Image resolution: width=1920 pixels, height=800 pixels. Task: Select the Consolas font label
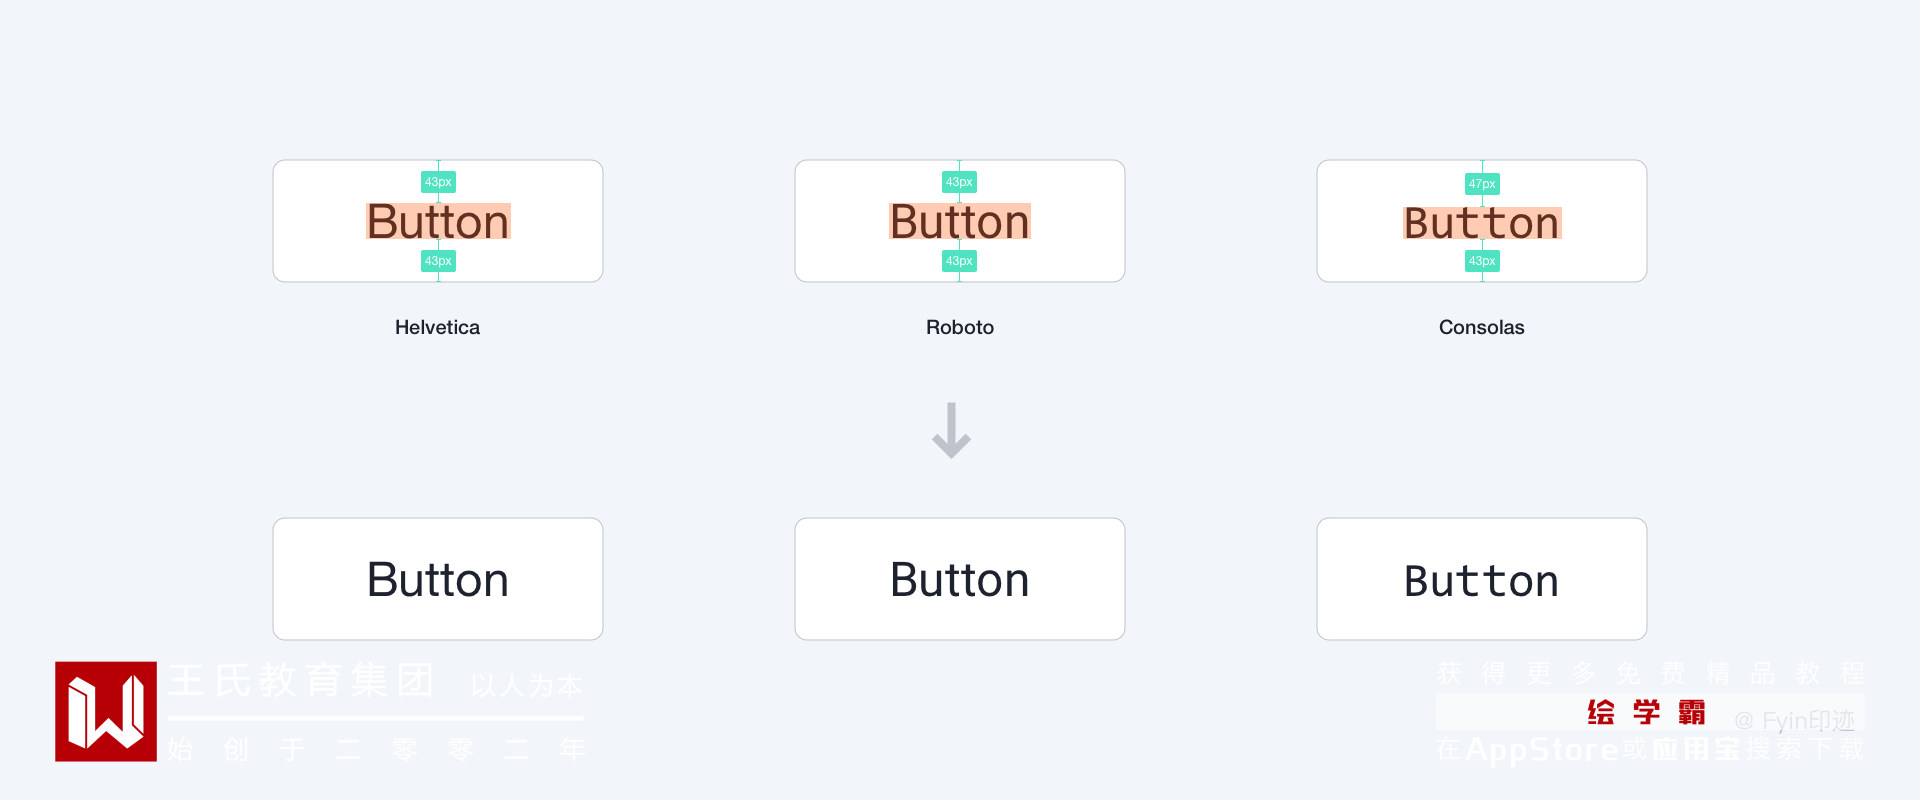1481,327
